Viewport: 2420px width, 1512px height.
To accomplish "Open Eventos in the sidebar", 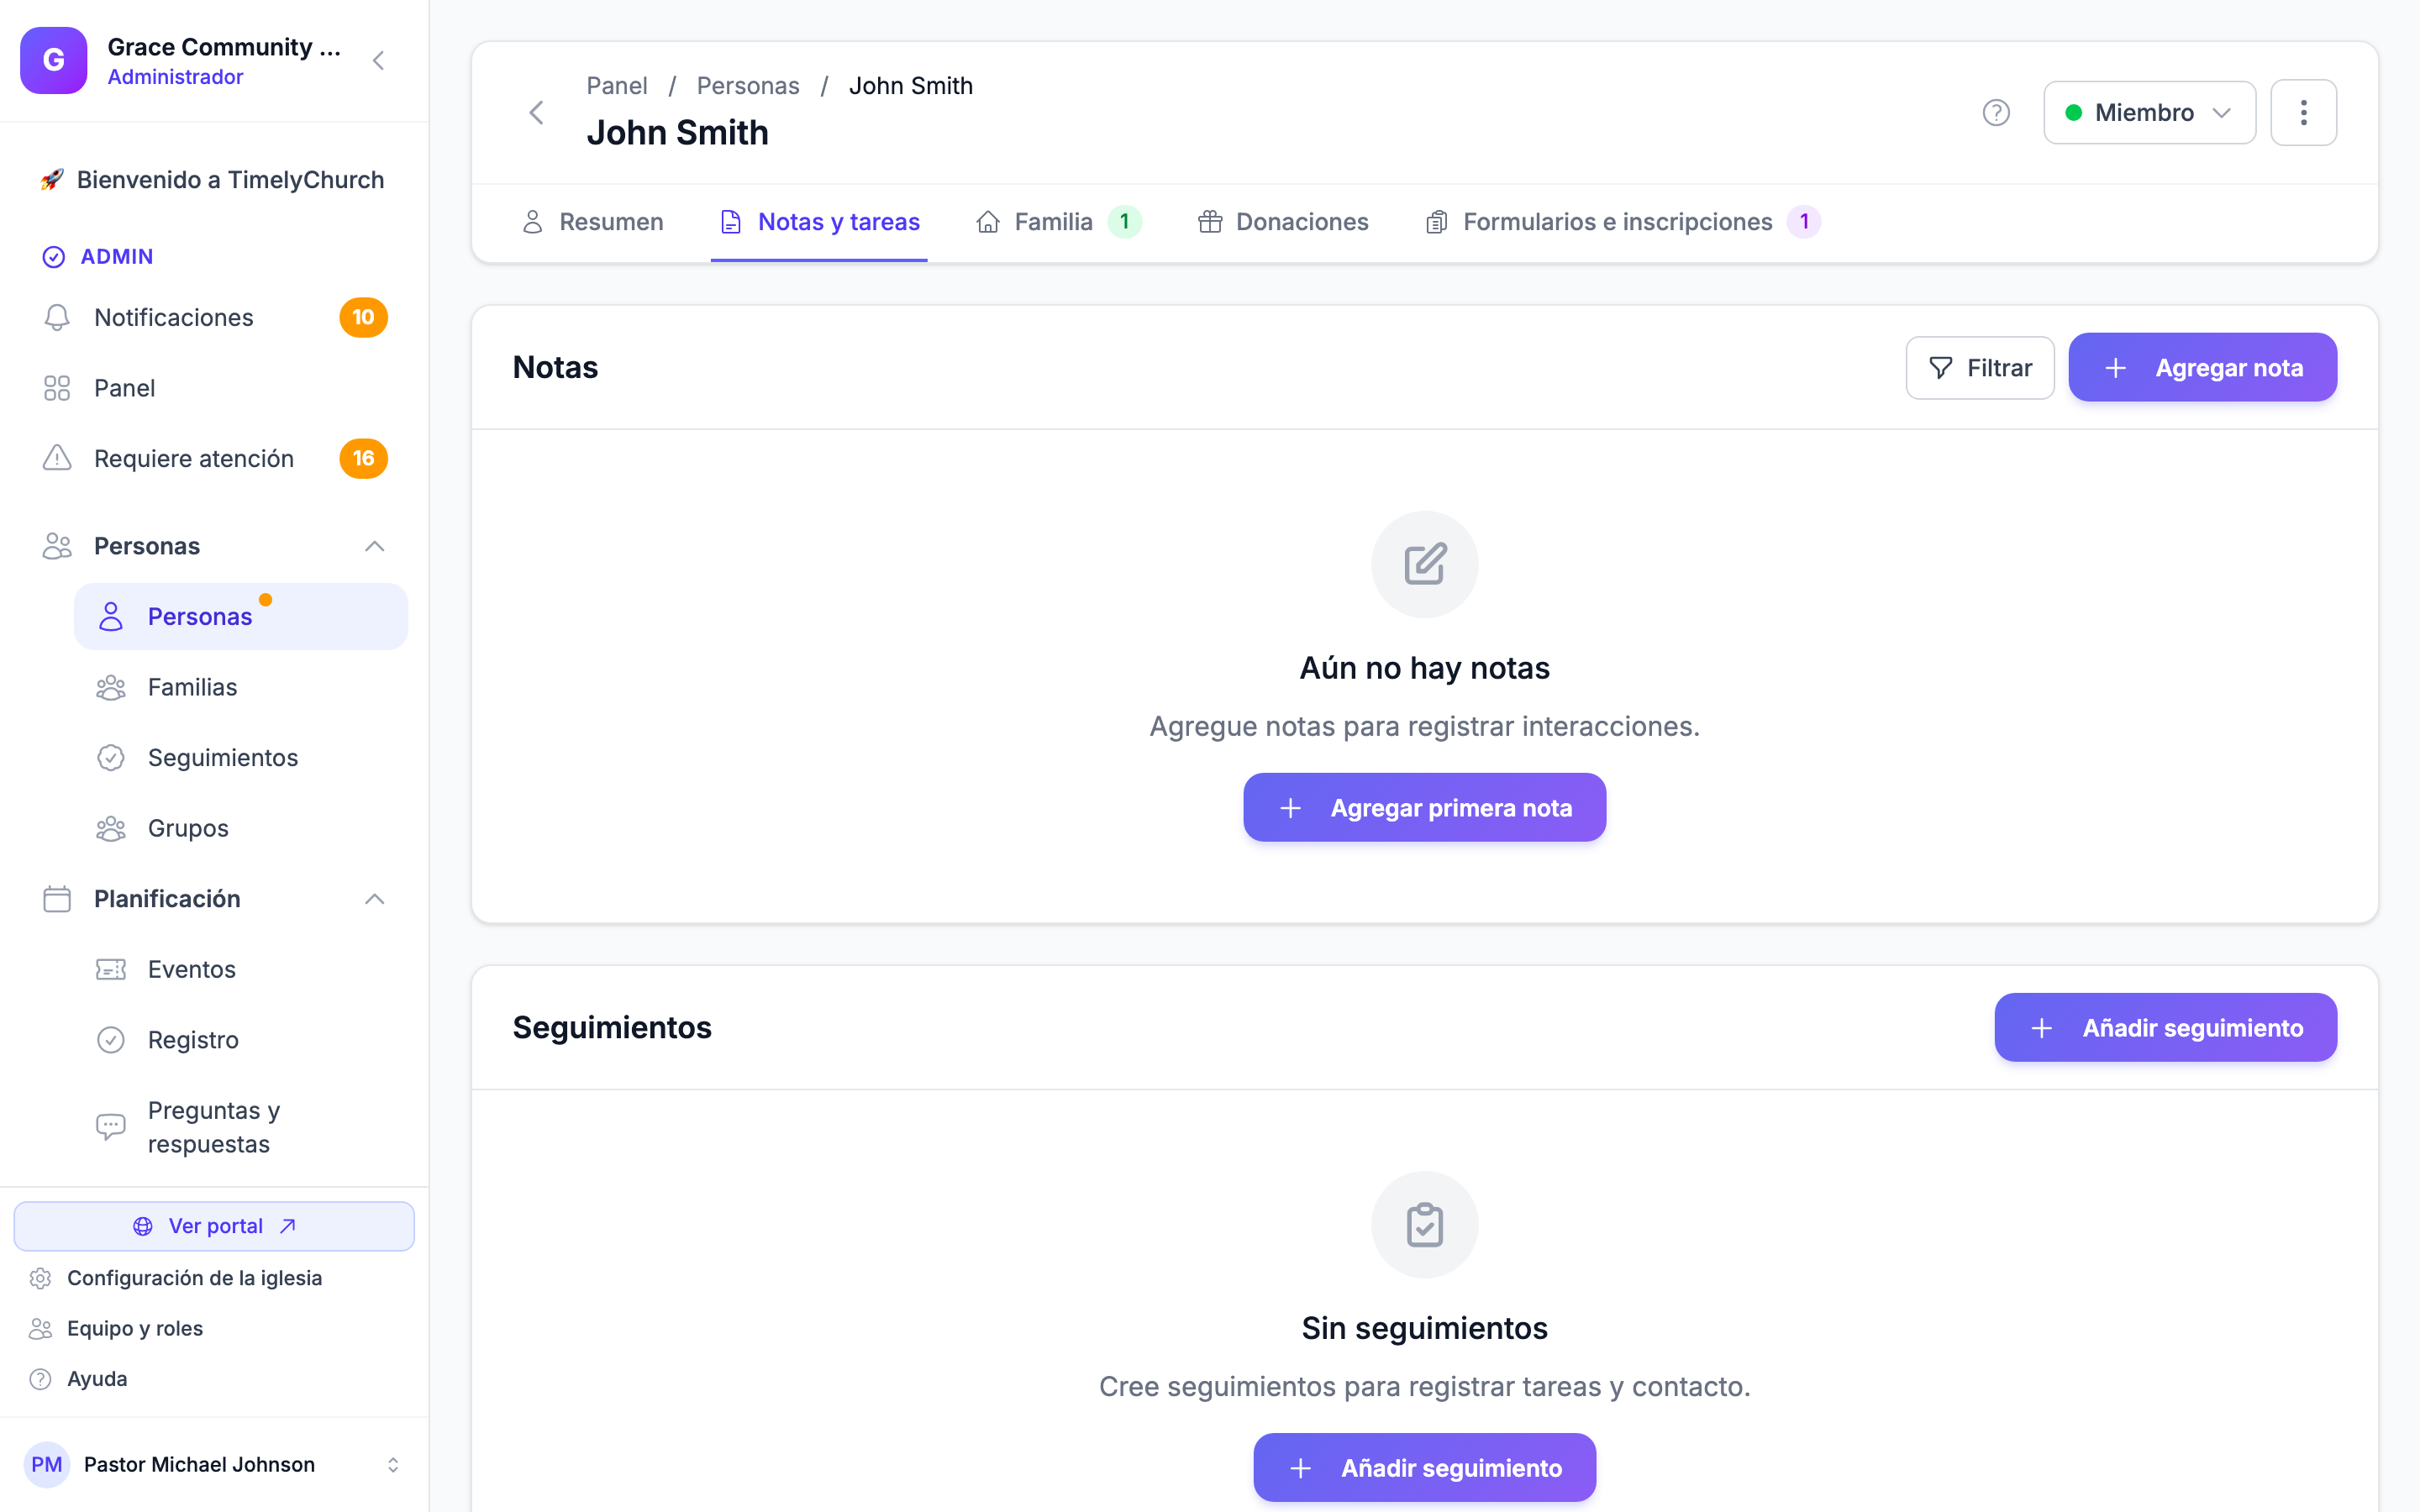I will click(x=241, y=969).
